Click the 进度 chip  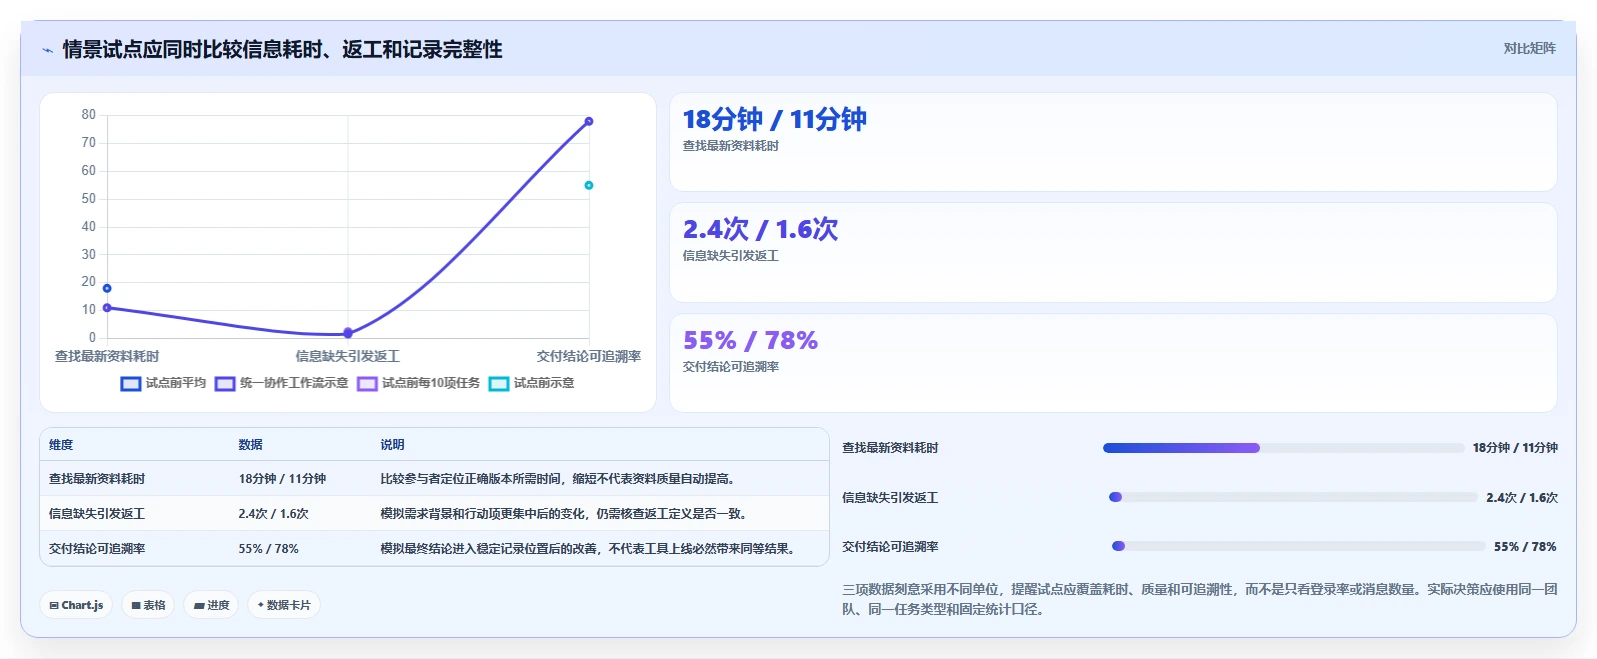211,605
